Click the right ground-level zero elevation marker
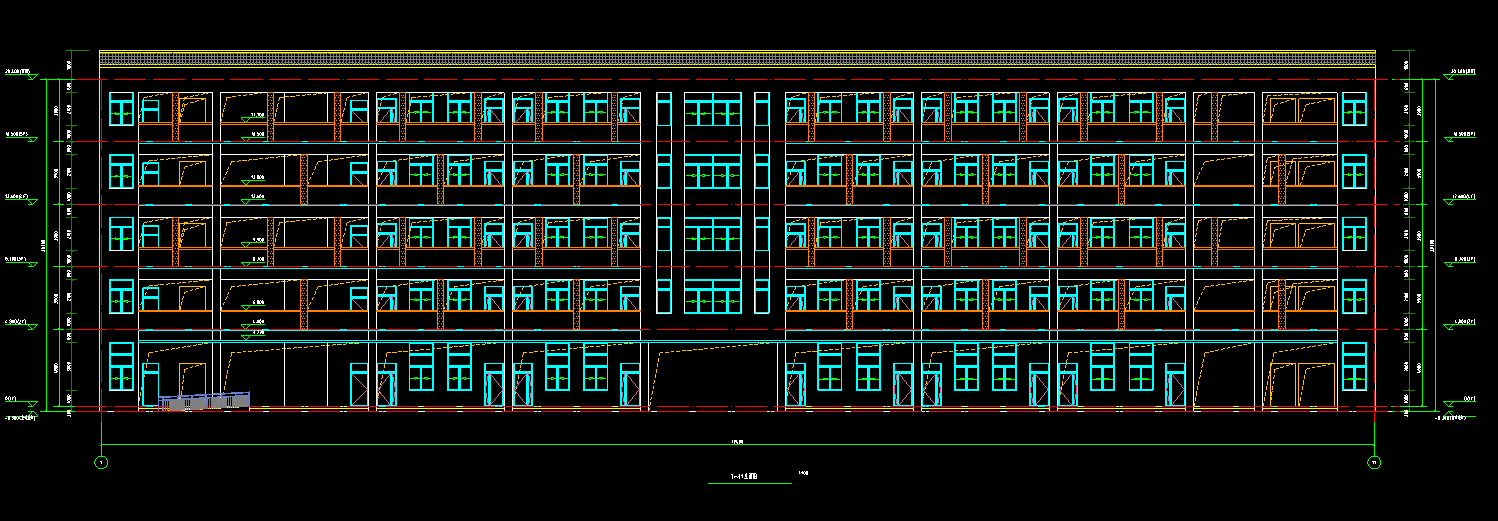This screenshot has height=521, width=1498. pos(1469,401)
